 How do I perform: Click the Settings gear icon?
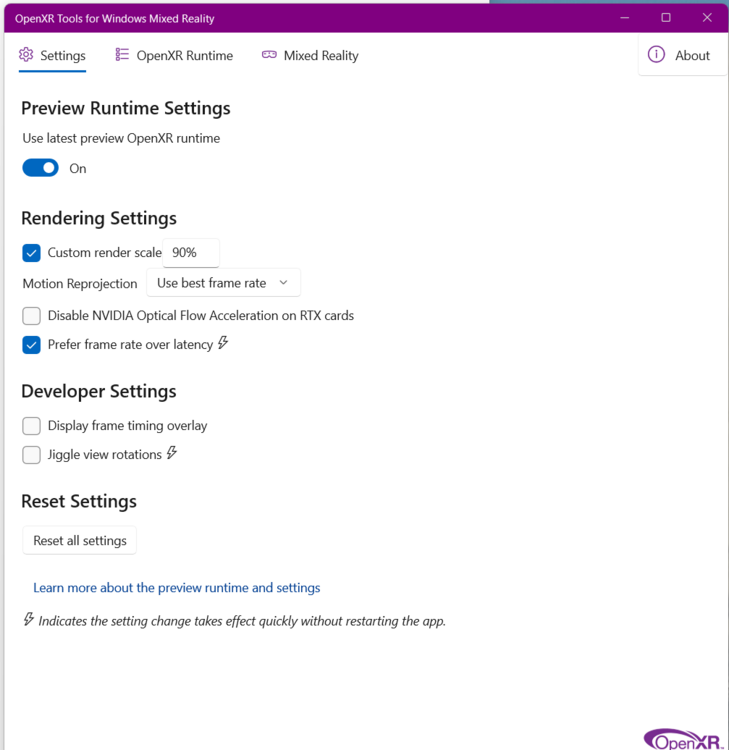pyautogui.click(x=26, y=55)
